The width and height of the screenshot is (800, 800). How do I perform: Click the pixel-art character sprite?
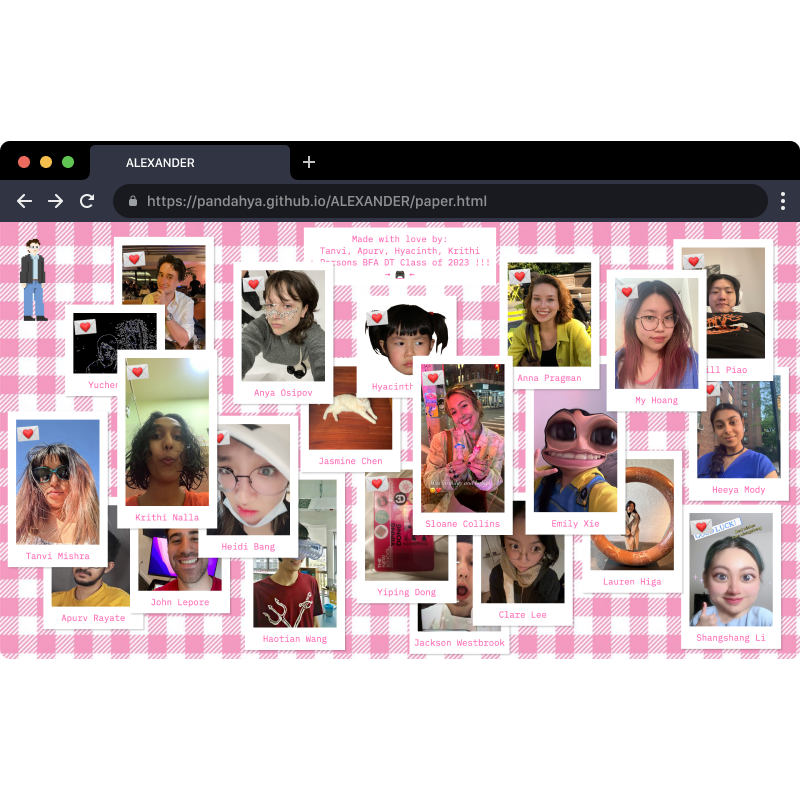tap(34, 280)
